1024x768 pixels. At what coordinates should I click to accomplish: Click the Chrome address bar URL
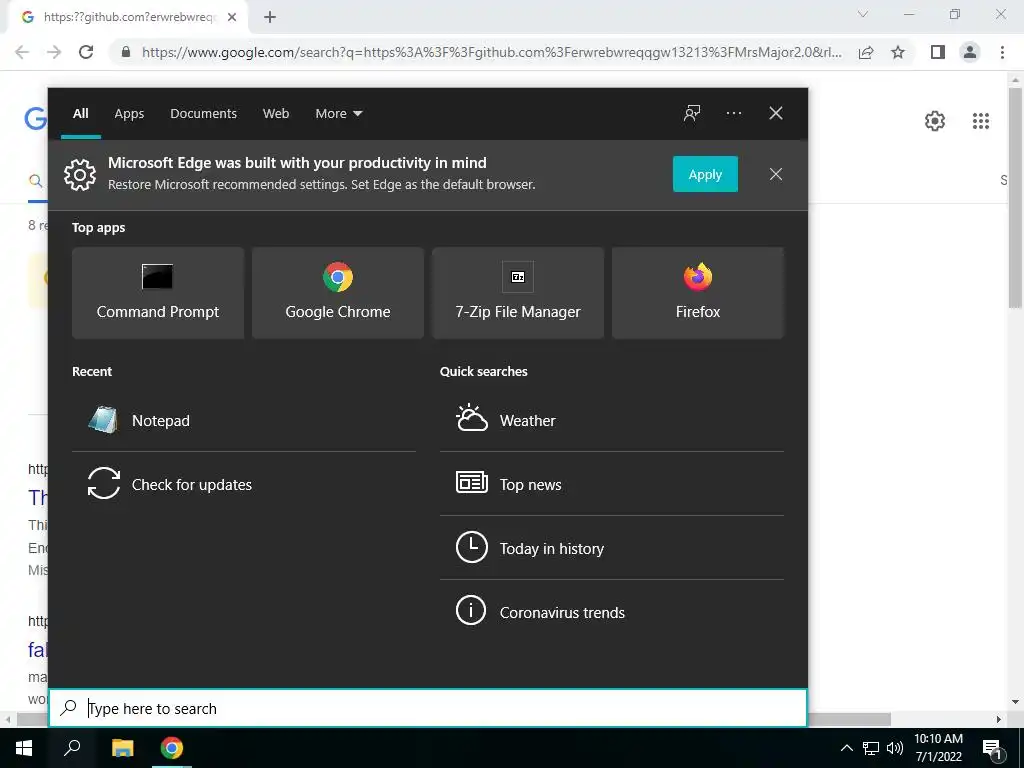pyautogui.click(x=491, y=52)
